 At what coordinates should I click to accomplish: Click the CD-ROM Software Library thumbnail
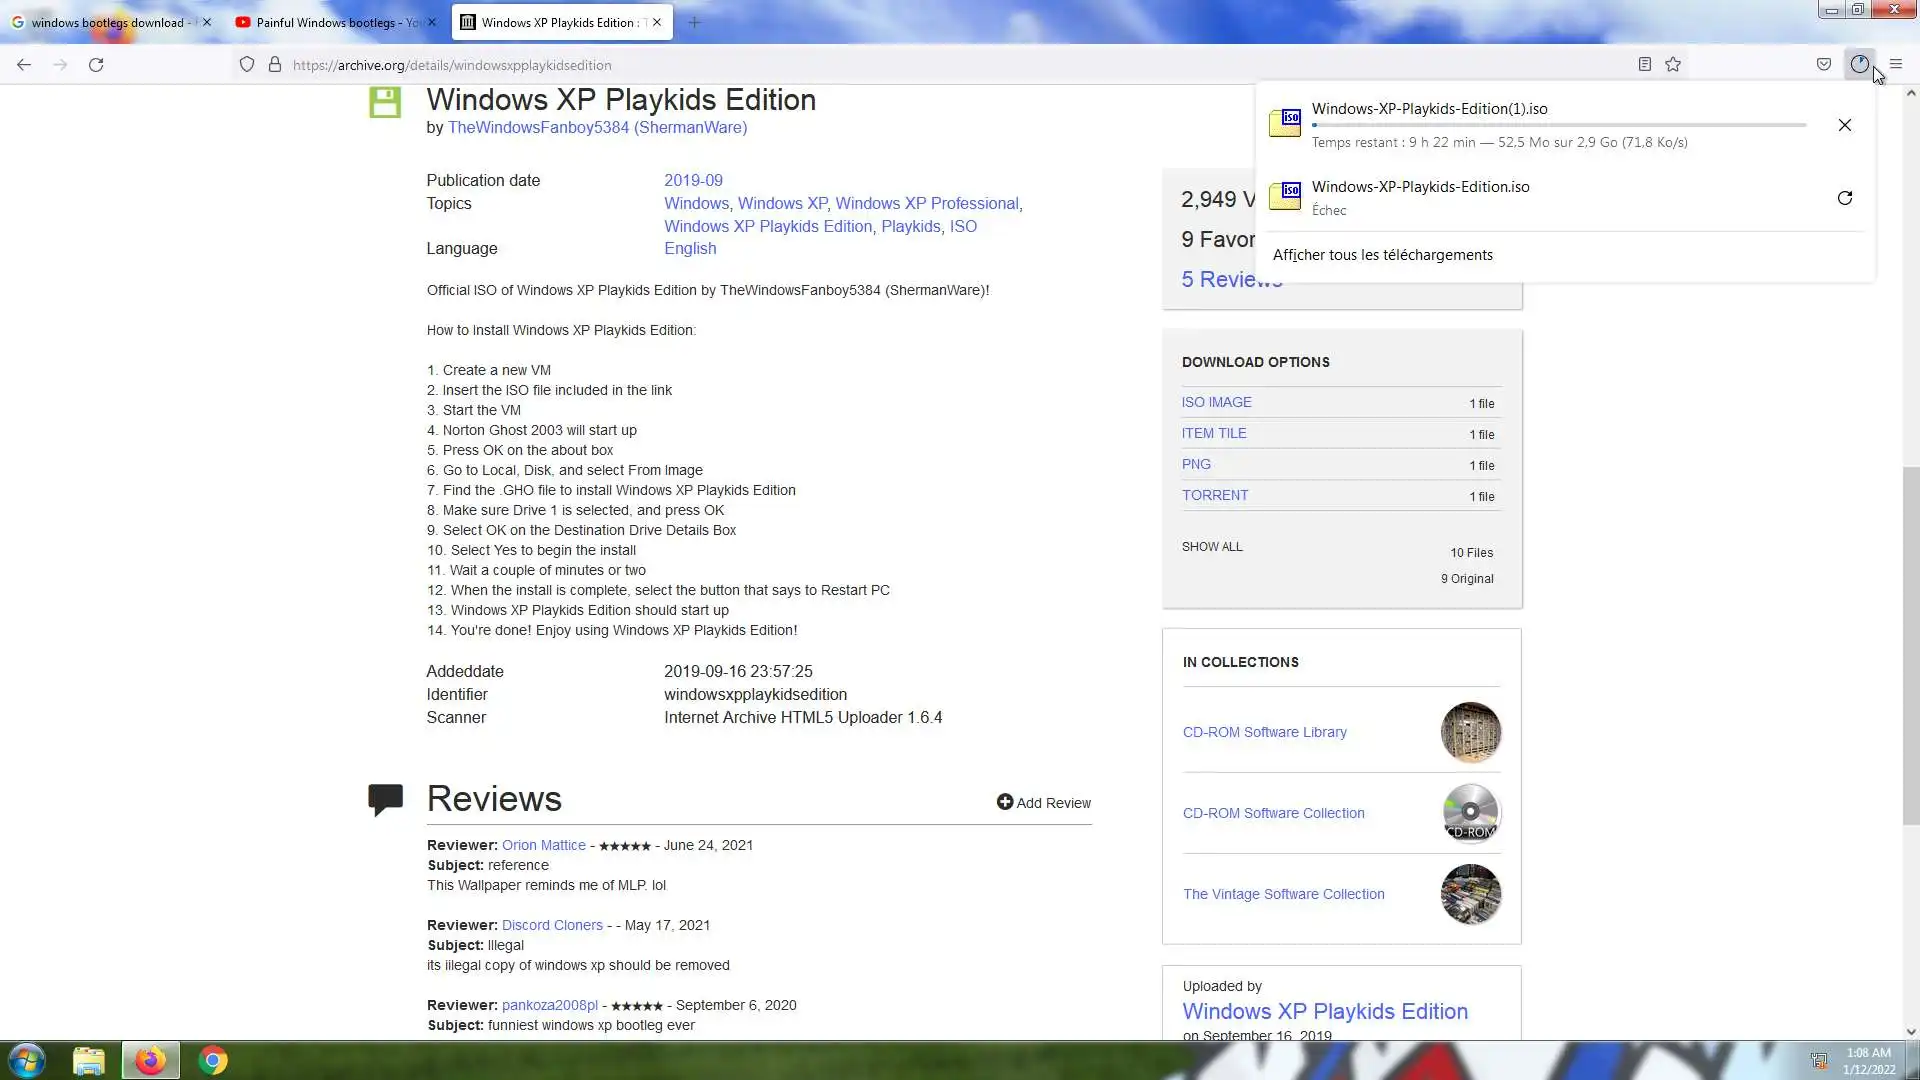click(1470, 732)
